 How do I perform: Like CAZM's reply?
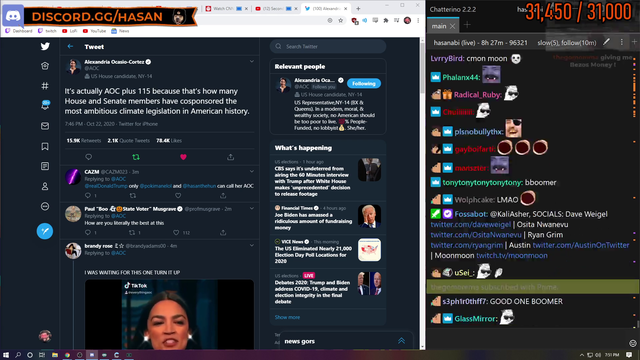(x=178, y=196)
